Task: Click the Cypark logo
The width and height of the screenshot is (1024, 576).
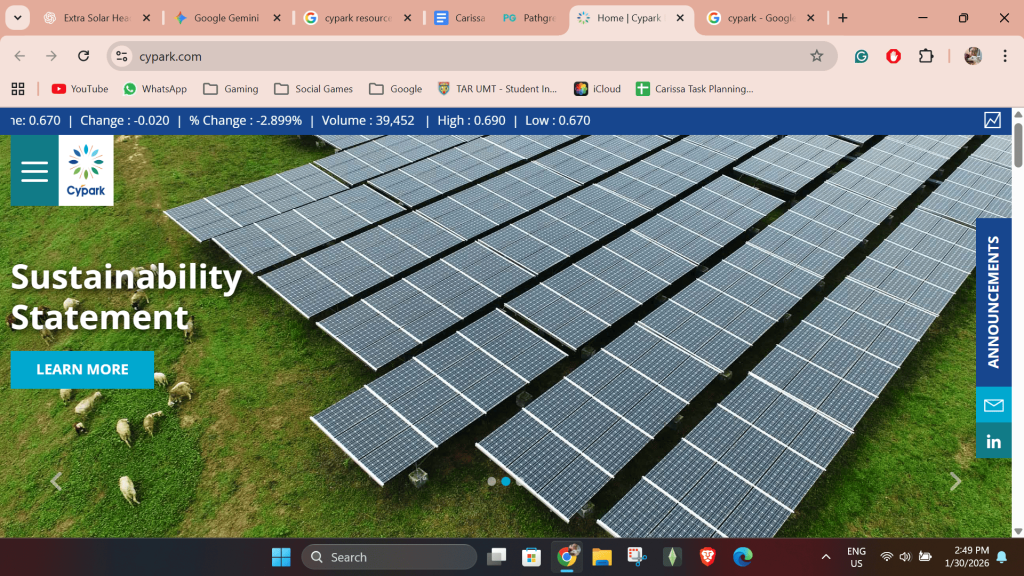Action: [84, 168]
